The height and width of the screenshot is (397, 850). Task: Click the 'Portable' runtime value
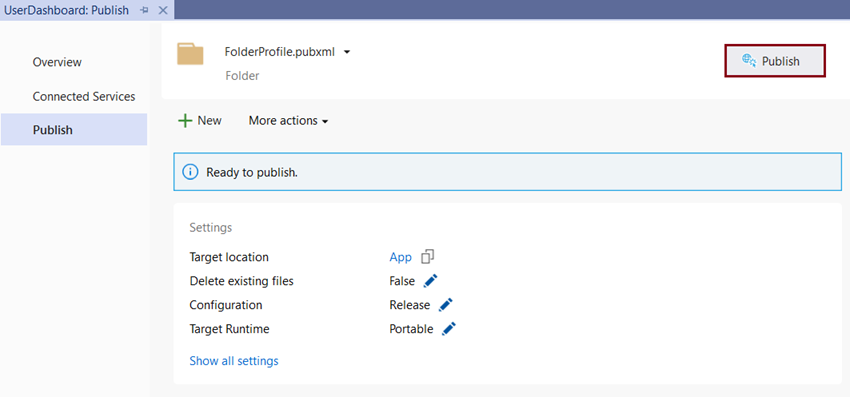[411, 329]
